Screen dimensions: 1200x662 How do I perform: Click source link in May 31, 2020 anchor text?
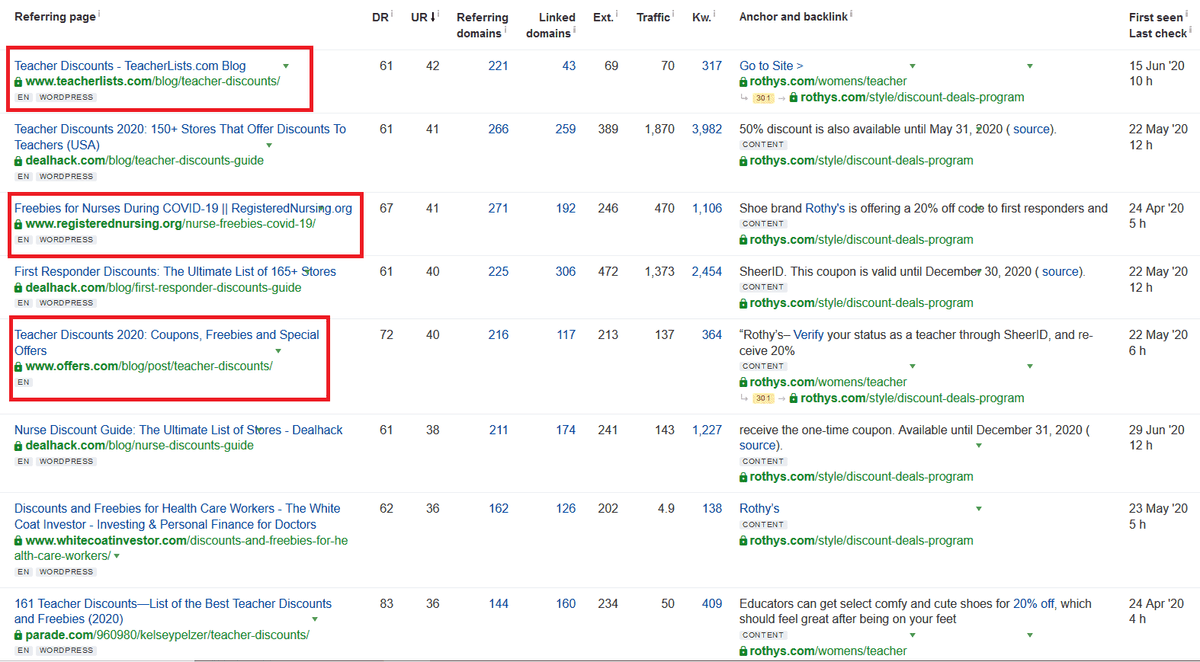click(1031, 129)
